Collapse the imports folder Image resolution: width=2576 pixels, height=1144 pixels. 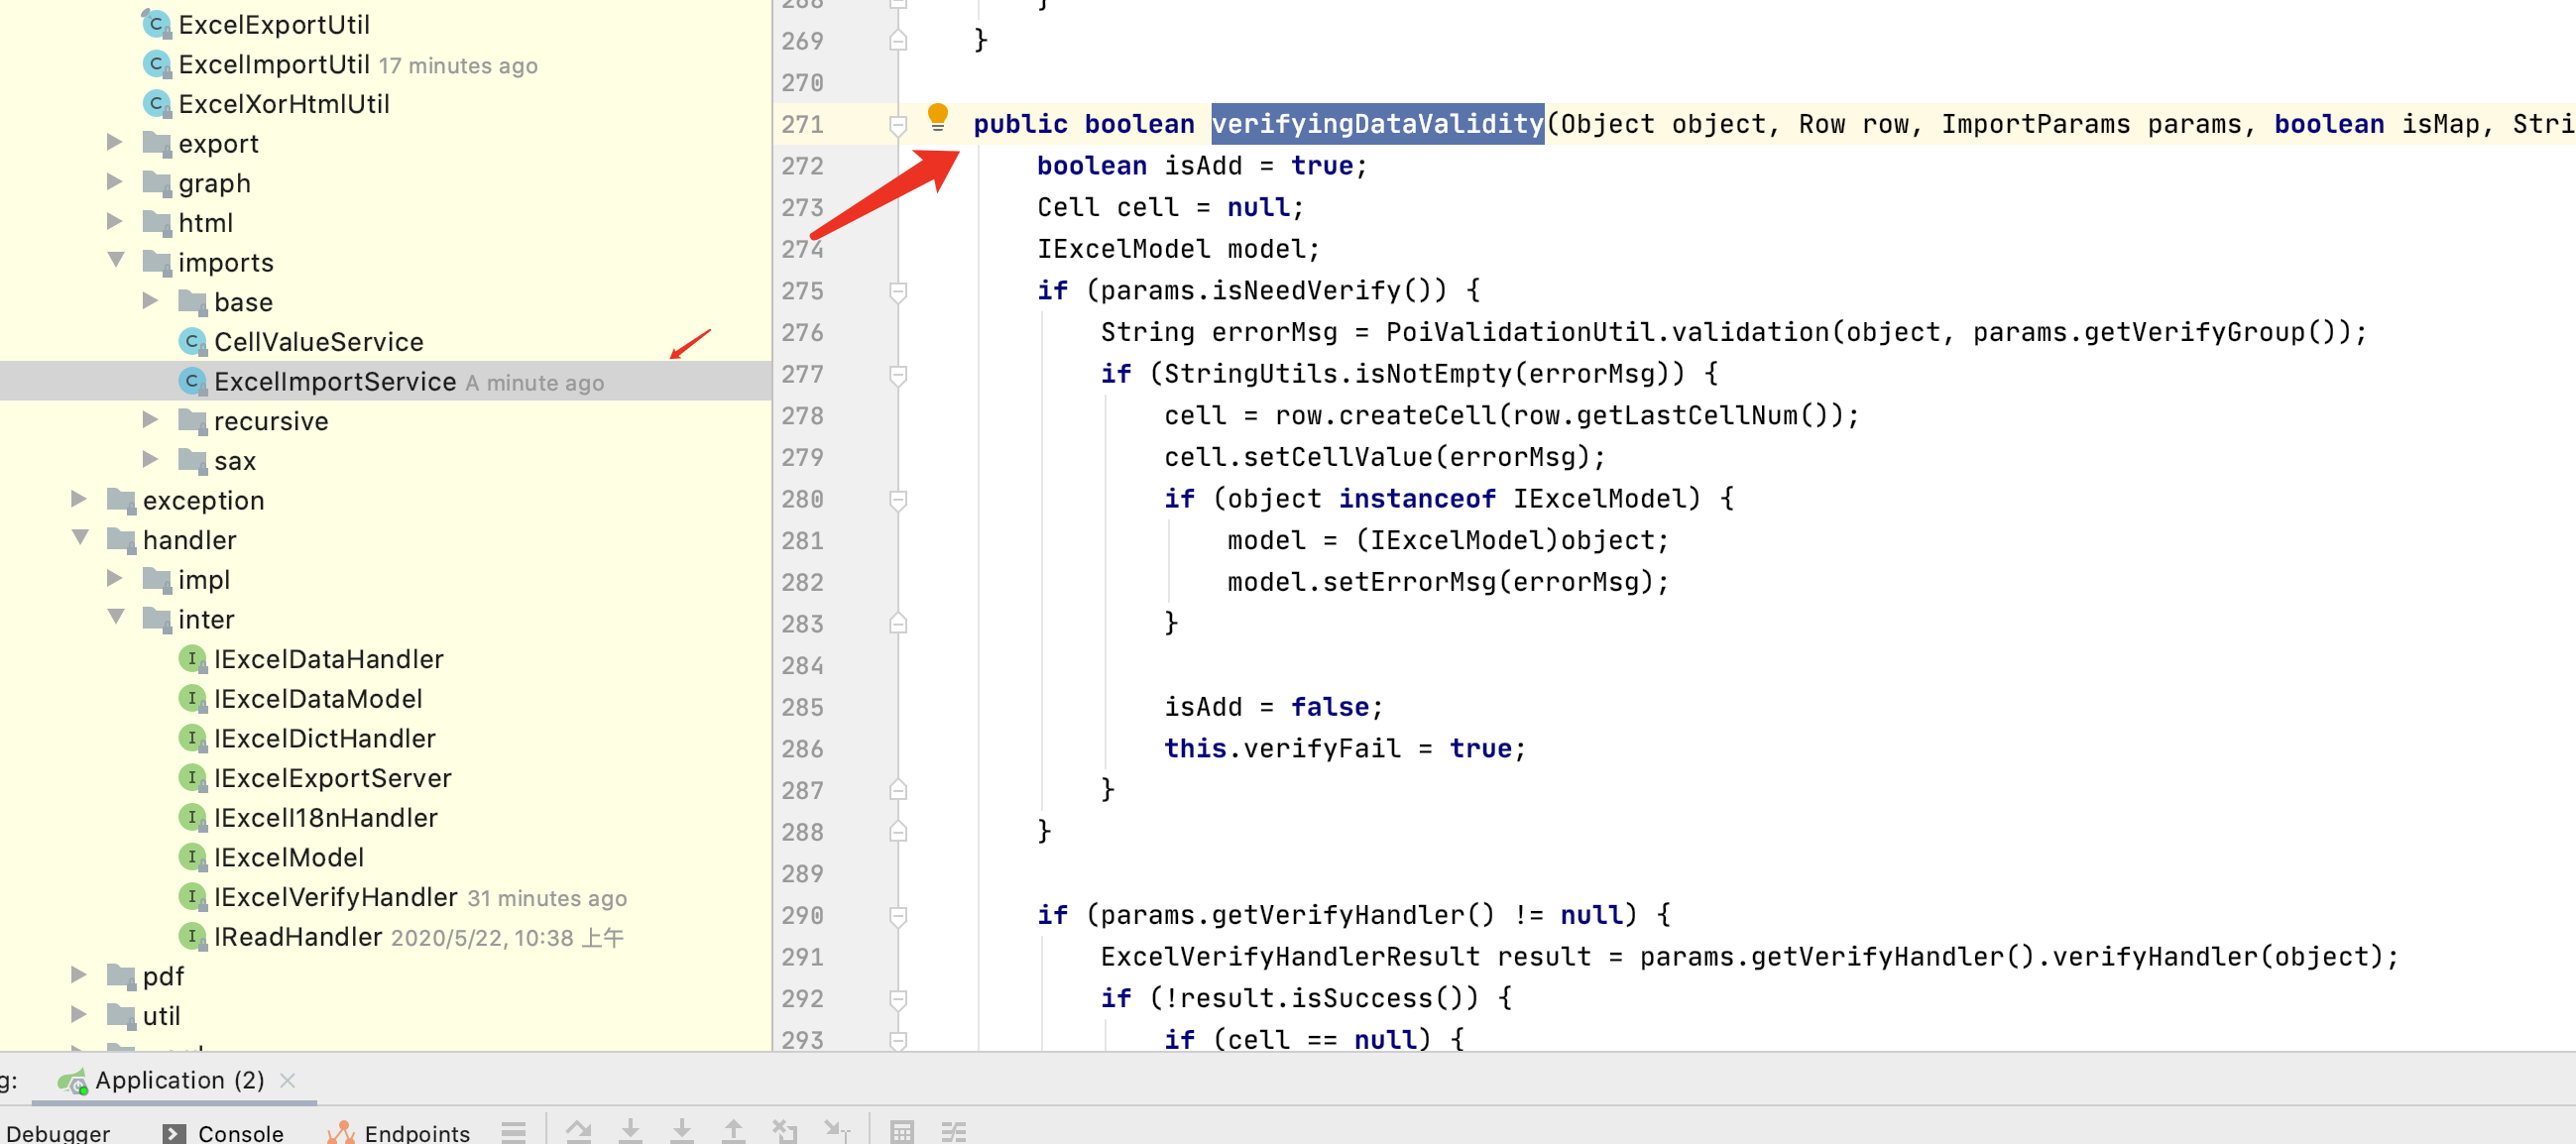coord(117,261)
